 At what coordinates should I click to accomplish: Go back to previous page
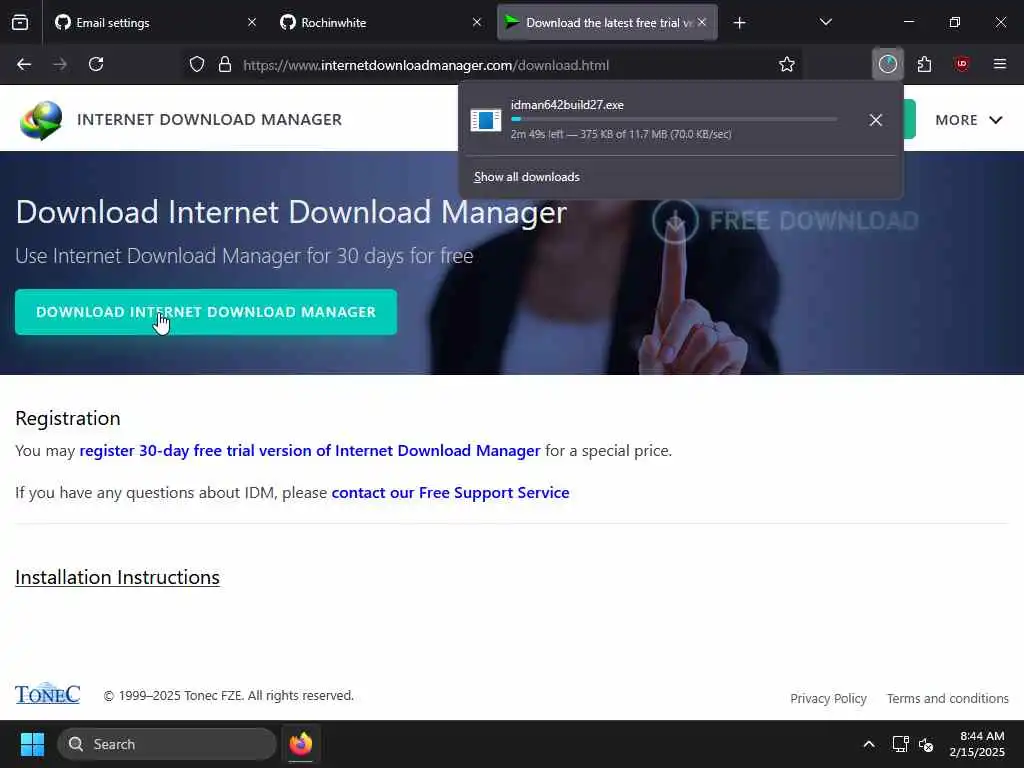pyautogui.click(x=24, y=64)
